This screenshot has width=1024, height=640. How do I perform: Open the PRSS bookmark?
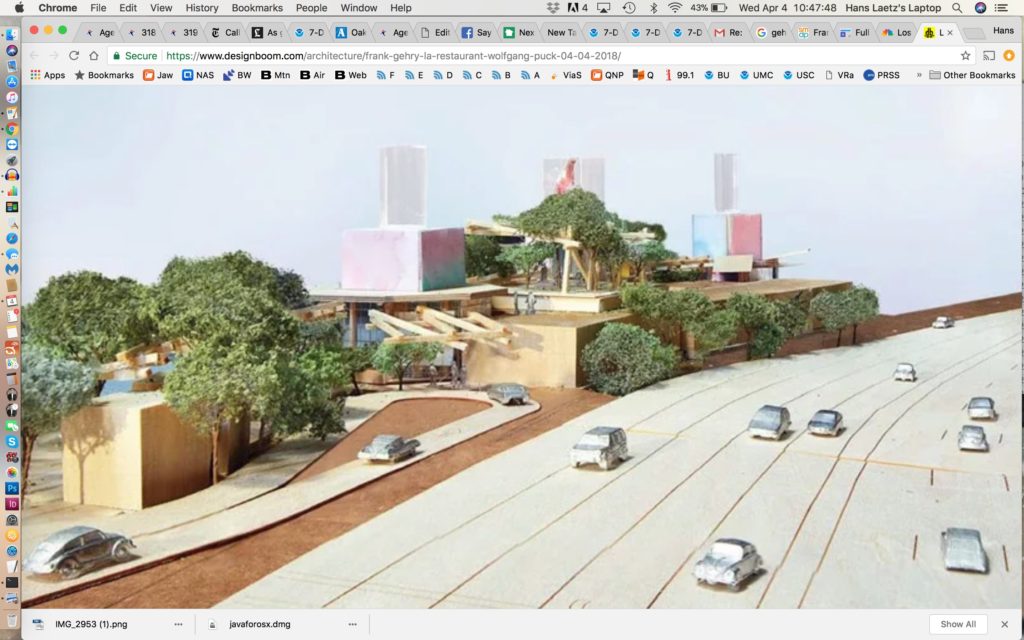pos(882,75)
